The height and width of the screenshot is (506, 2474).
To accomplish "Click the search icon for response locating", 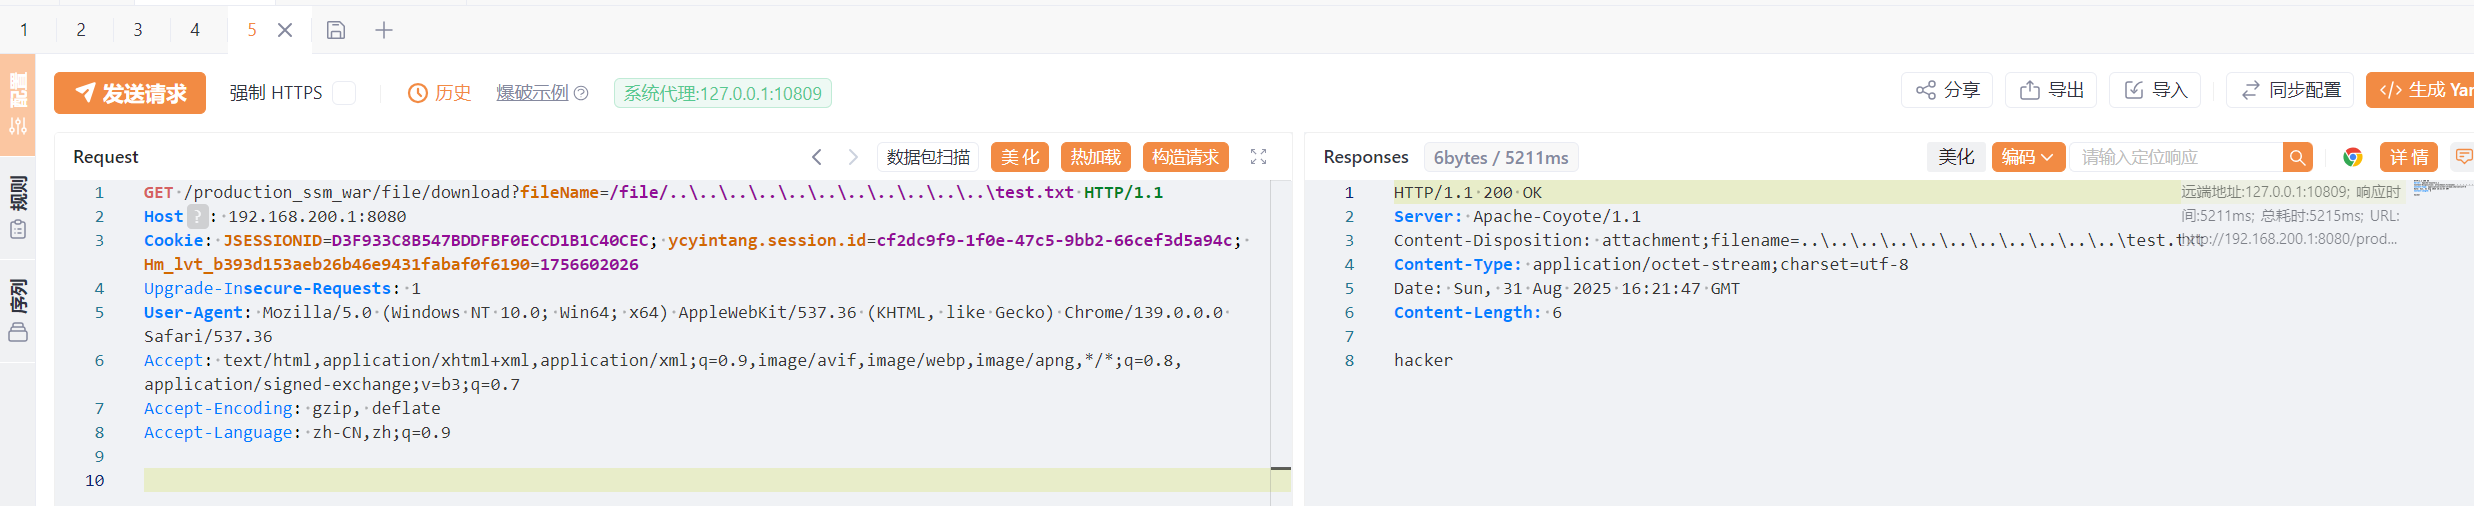I will (2297, 157).
